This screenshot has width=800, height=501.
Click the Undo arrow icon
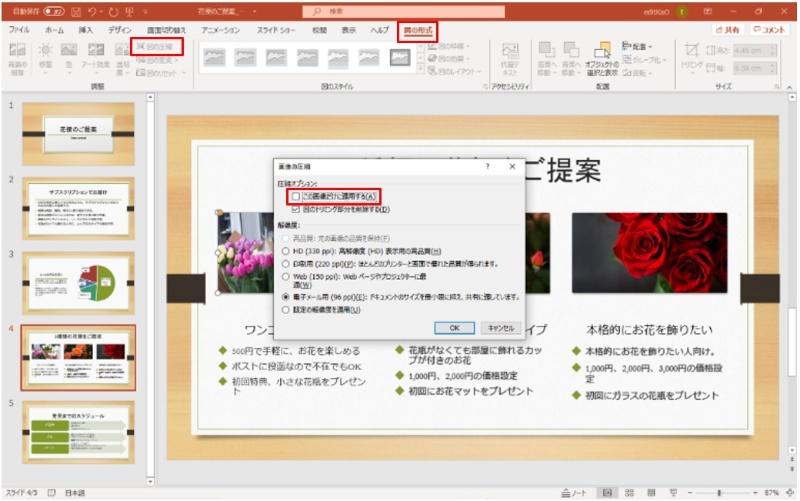point(92,11)
